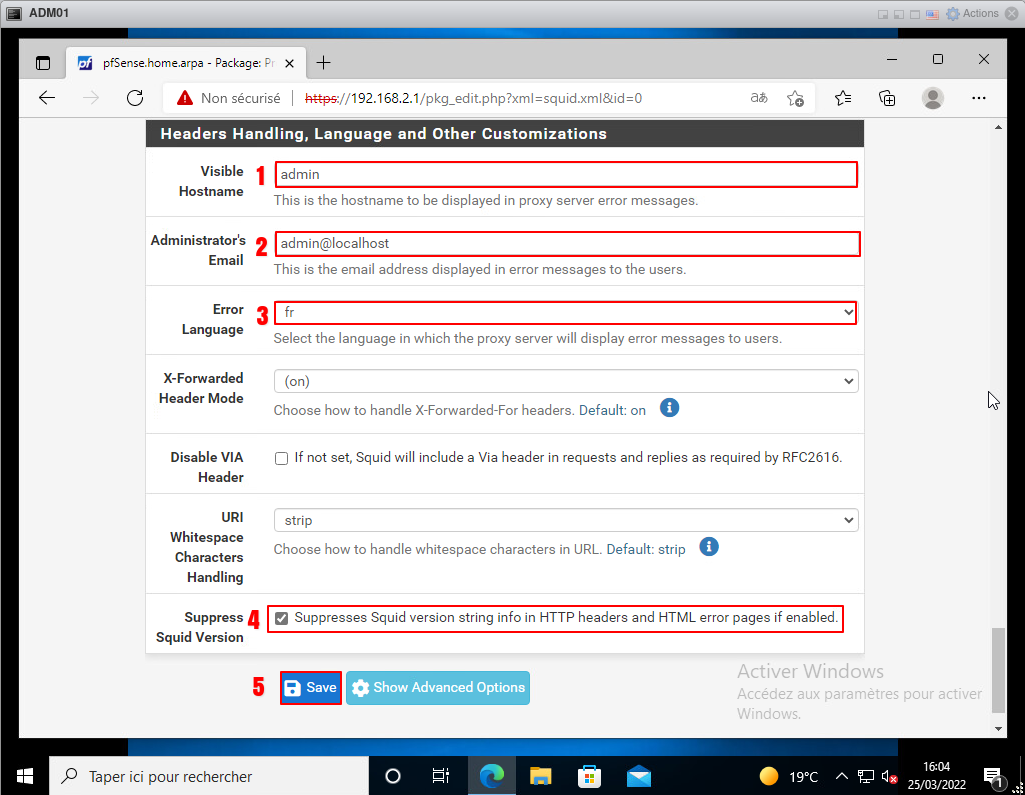Screen dimensions: 1025x795
Task: Select the pfSense.home.arpa browser tab
Action: 180,62
